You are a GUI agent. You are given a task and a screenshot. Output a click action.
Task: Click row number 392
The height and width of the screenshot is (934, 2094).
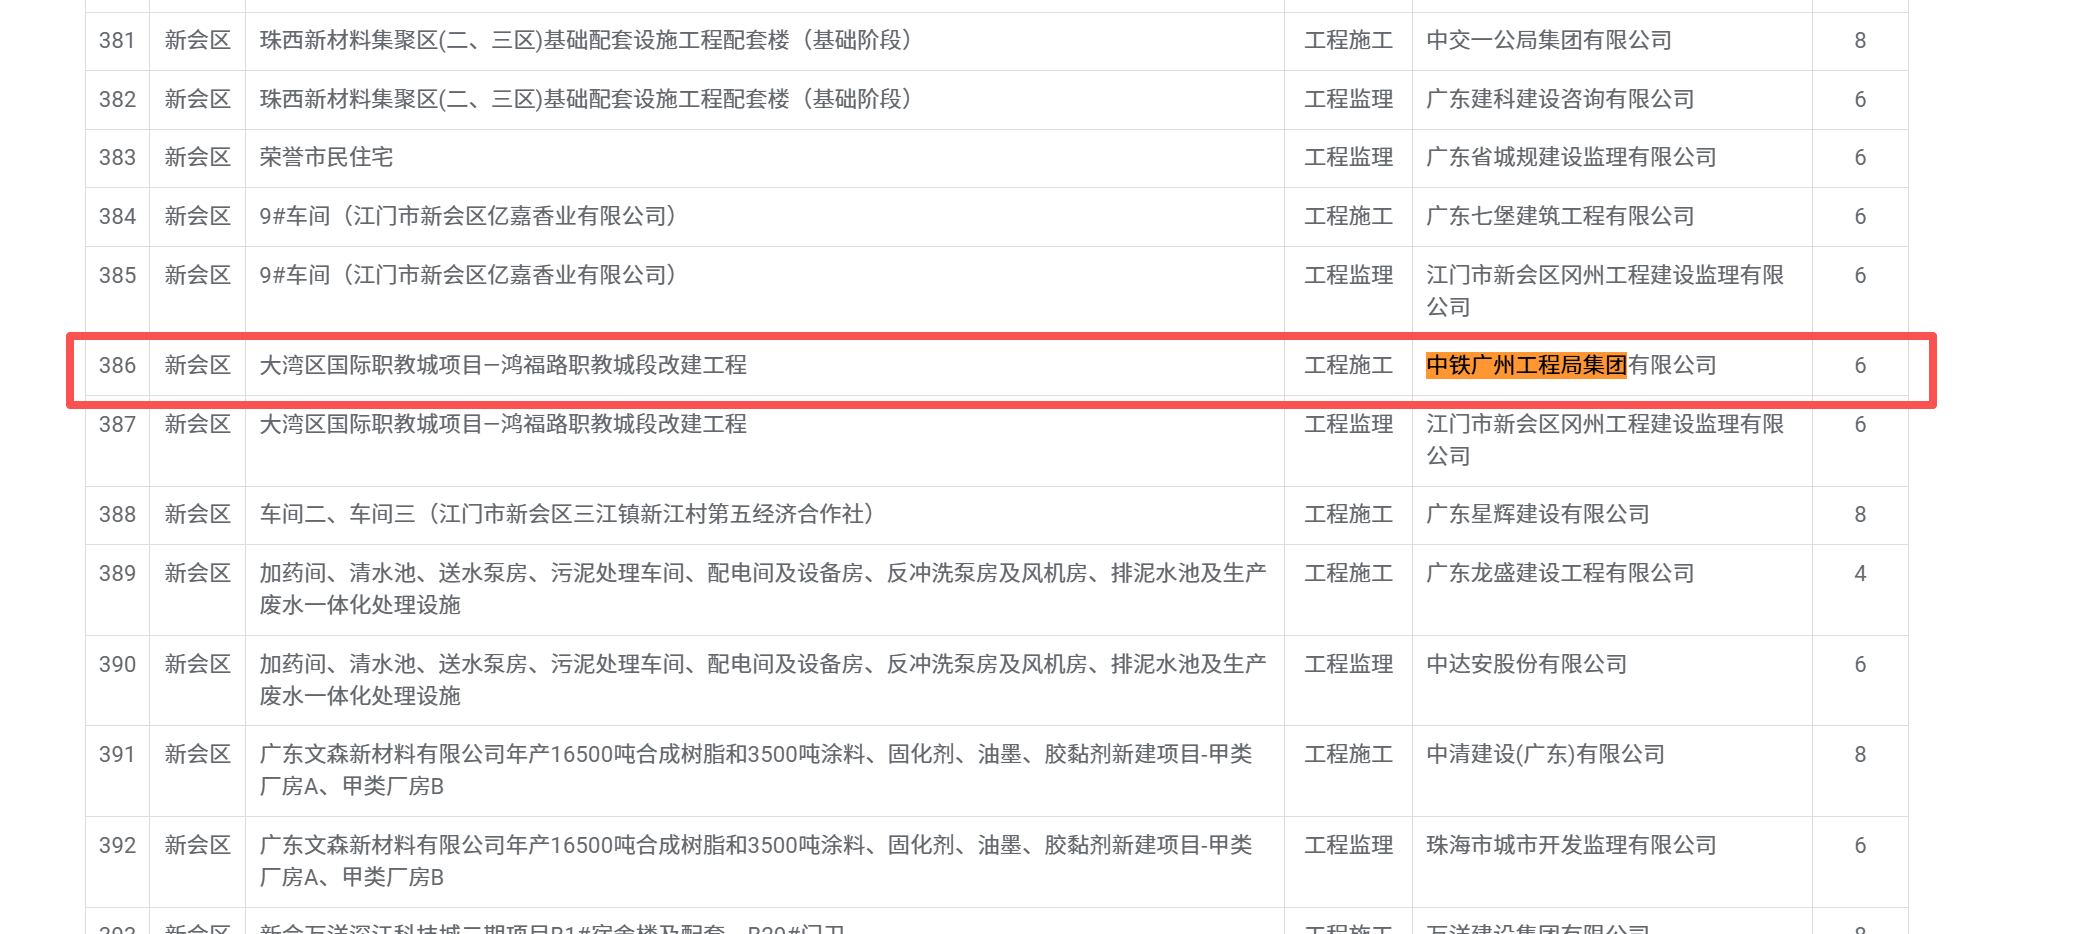[117, 846]
